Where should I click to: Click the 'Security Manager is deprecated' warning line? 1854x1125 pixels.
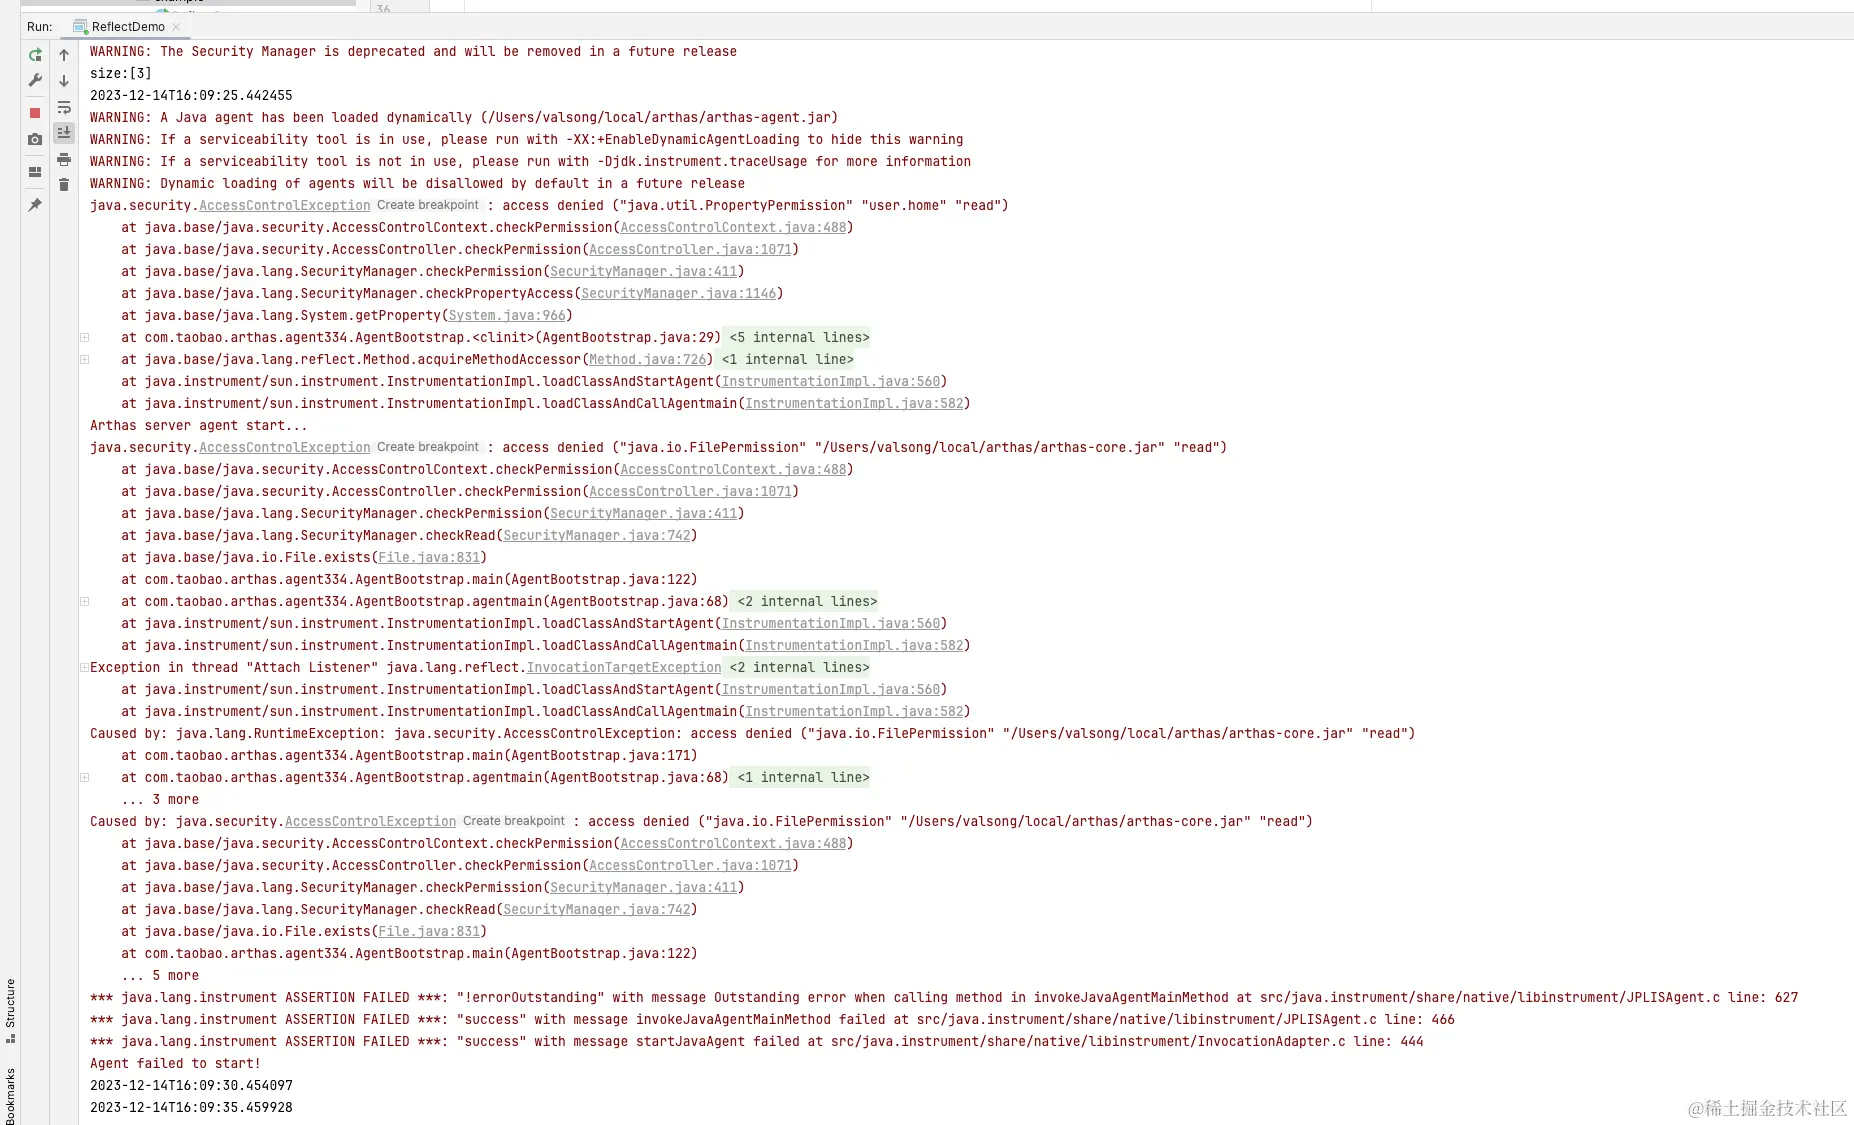point(413,51)
